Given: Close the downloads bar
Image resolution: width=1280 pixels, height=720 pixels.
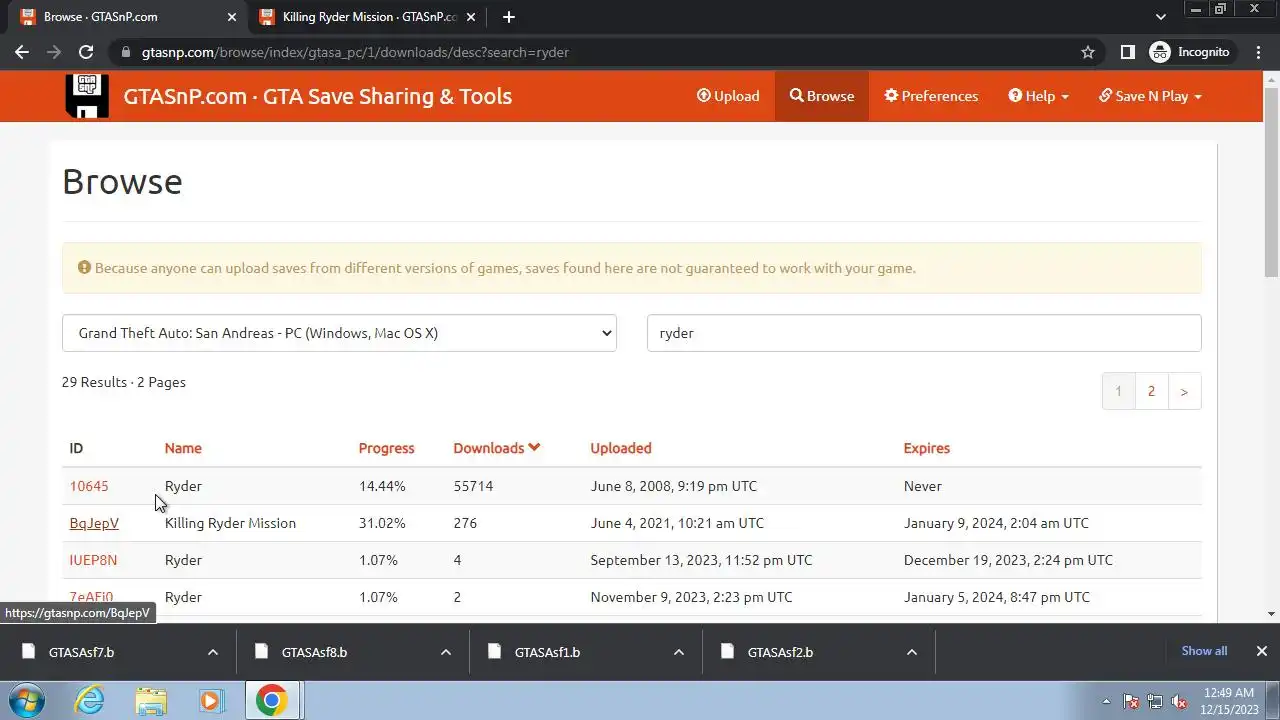Looking at the screenshot, I should [1261, 651].
